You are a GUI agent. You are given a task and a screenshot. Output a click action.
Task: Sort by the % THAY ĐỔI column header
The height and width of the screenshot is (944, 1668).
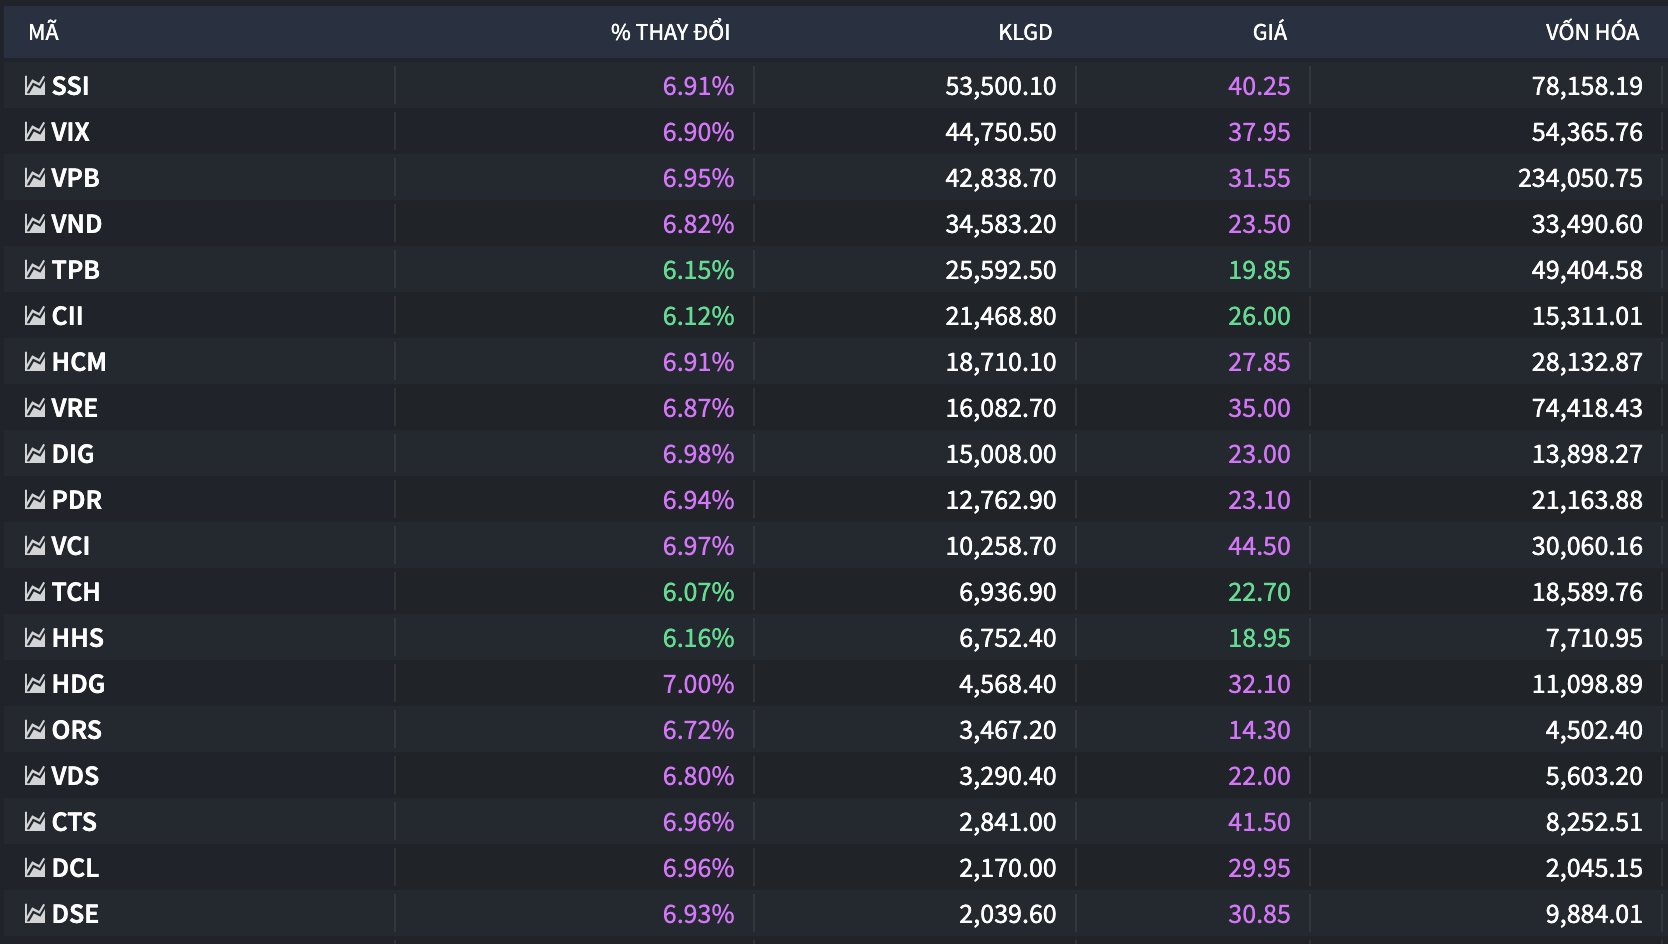670,32
